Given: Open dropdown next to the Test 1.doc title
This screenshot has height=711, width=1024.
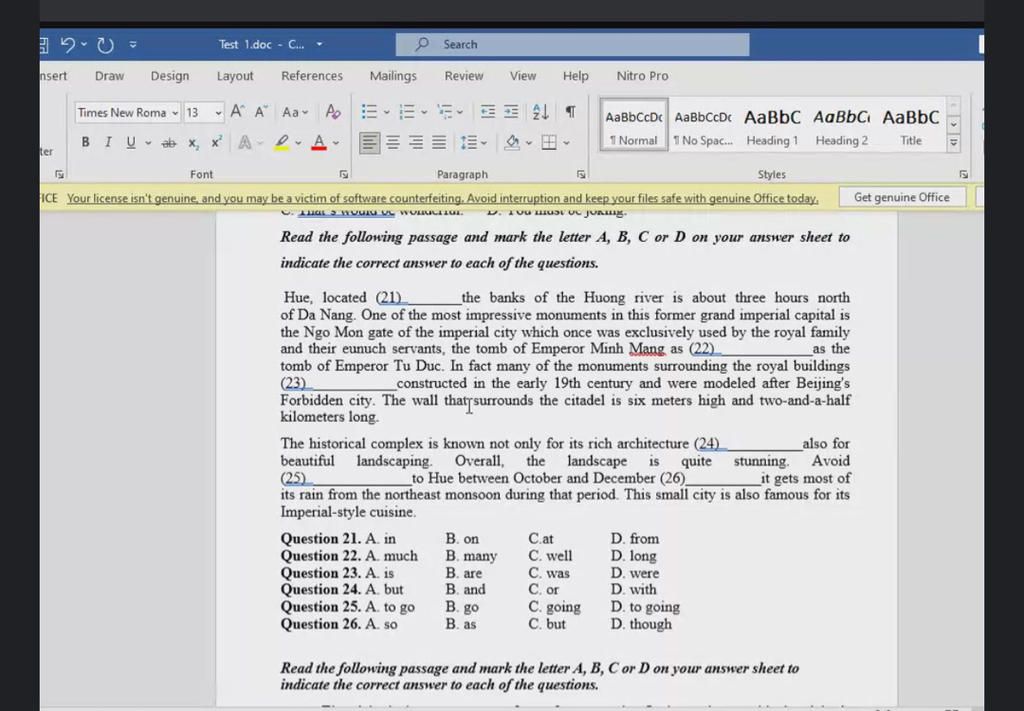Looking at the screenshot, I should point(319,44).
